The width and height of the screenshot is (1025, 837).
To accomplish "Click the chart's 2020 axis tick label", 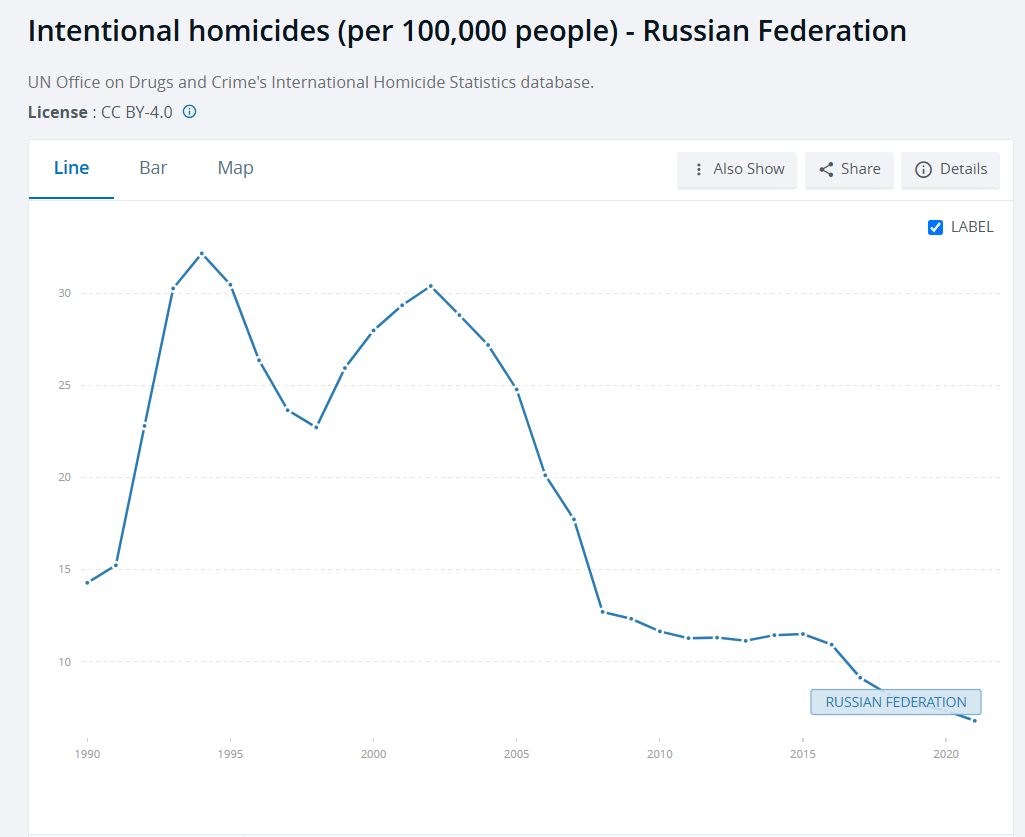I will coord(946,754).
